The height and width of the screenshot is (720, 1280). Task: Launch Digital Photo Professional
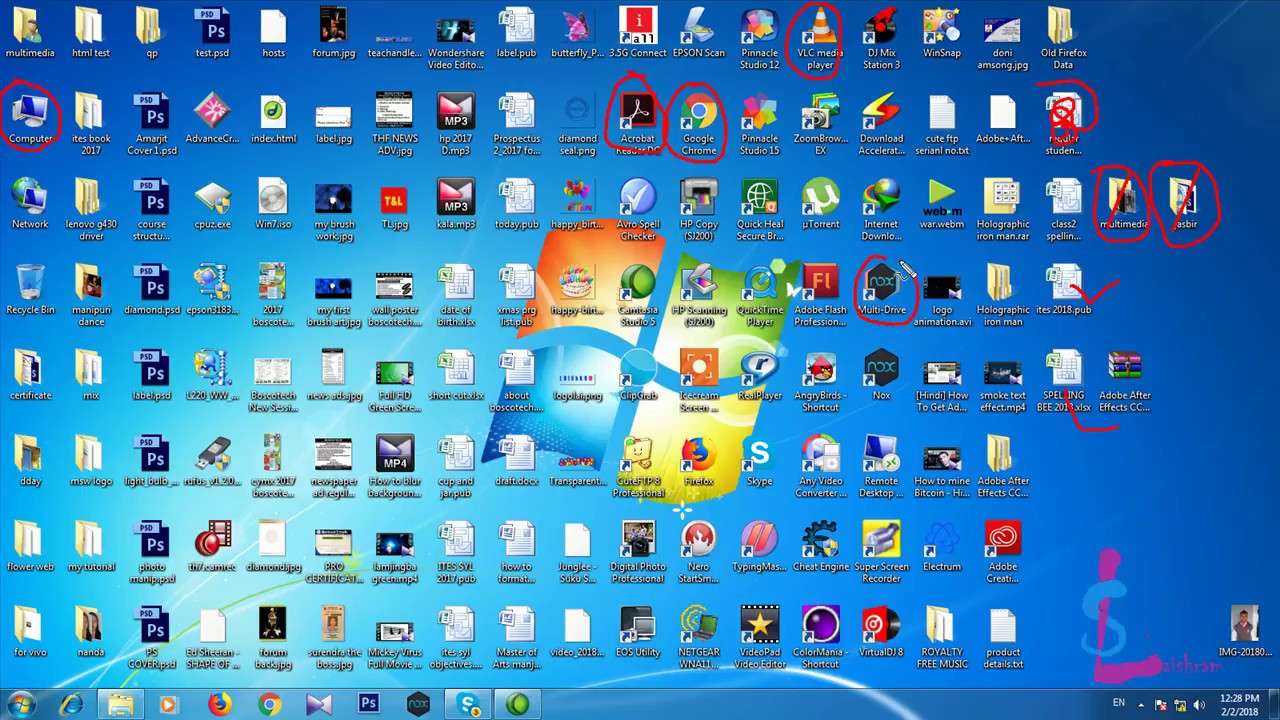[638, 553]
